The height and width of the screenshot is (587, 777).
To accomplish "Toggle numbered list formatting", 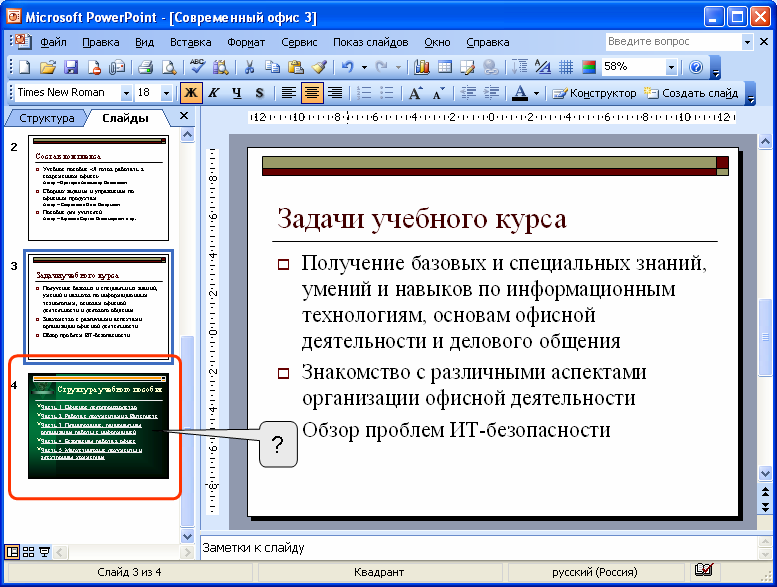I will (364, 93).
